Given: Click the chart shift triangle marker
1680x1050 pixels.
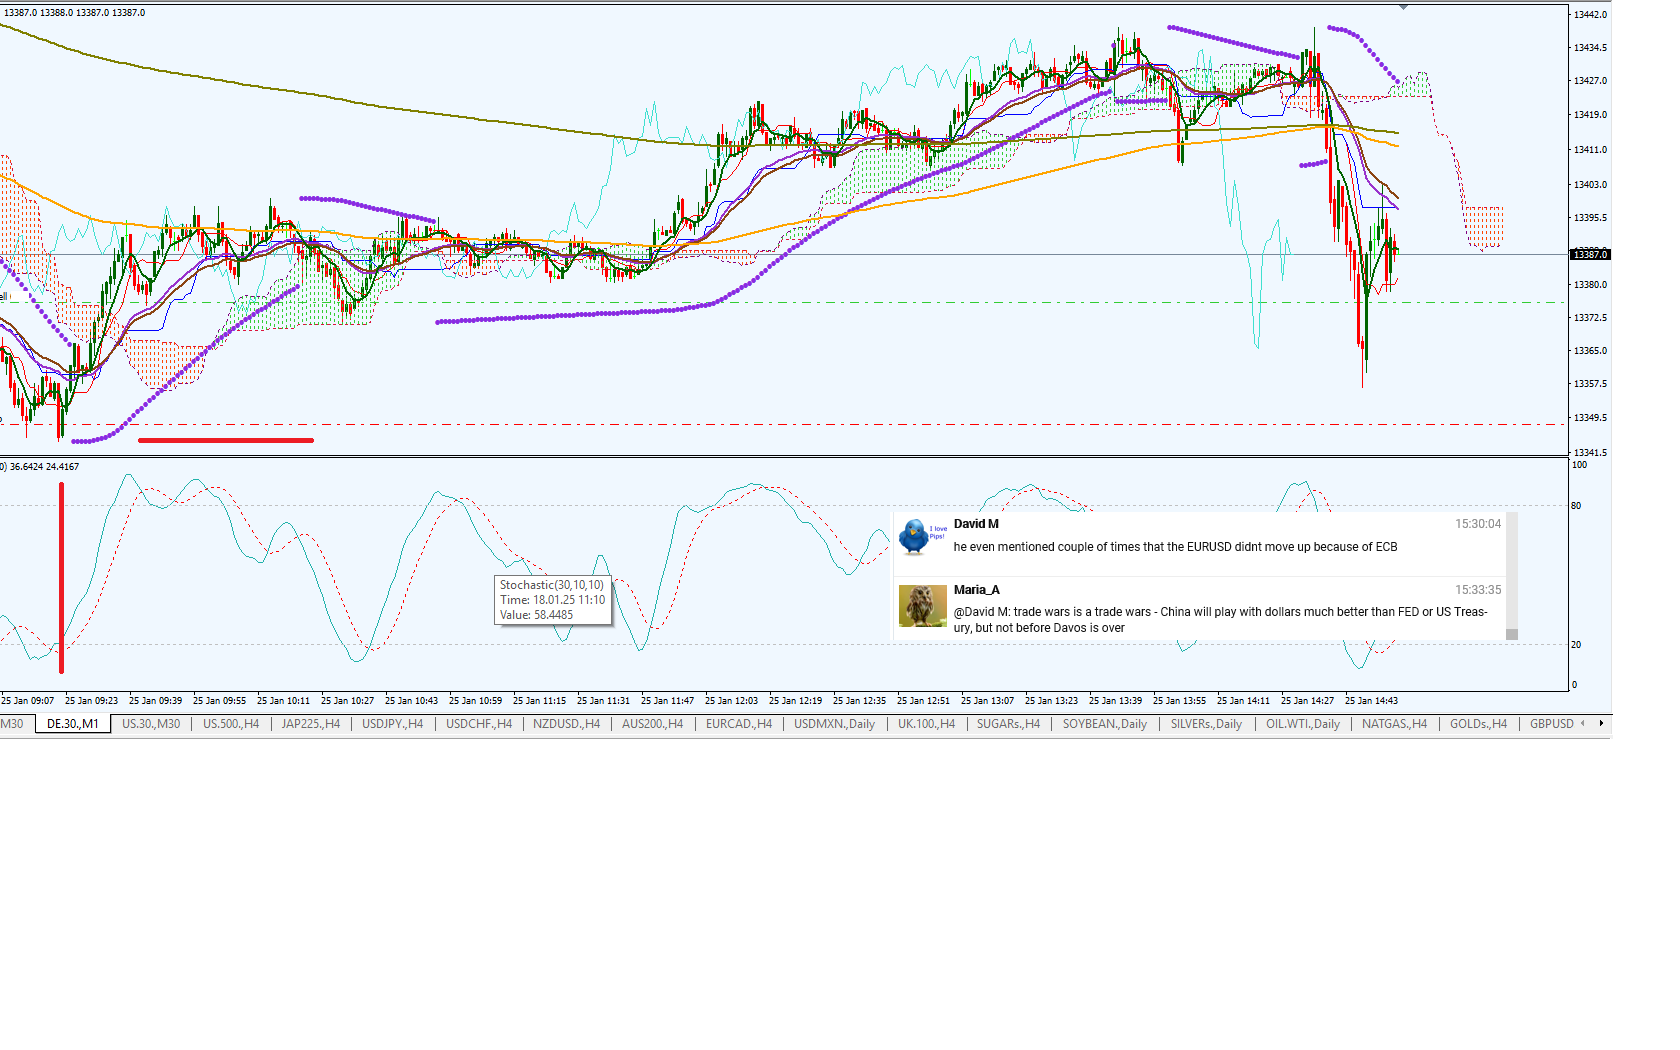Looking at the screenshot, I should [x=1403, y=7].
